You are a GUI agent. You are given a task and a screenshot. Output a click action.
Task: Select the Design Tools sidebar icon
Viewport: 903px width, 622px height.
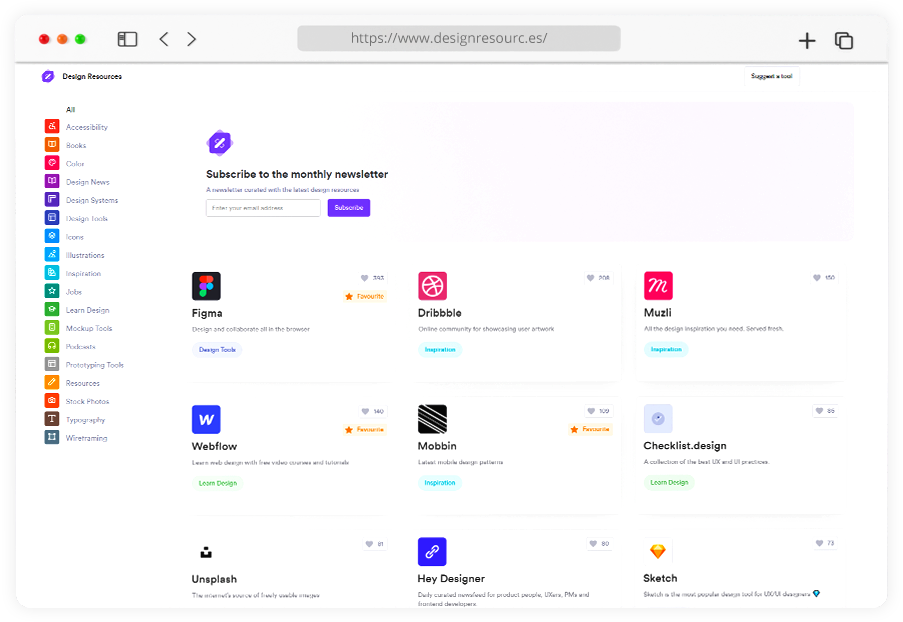[52, 218]
